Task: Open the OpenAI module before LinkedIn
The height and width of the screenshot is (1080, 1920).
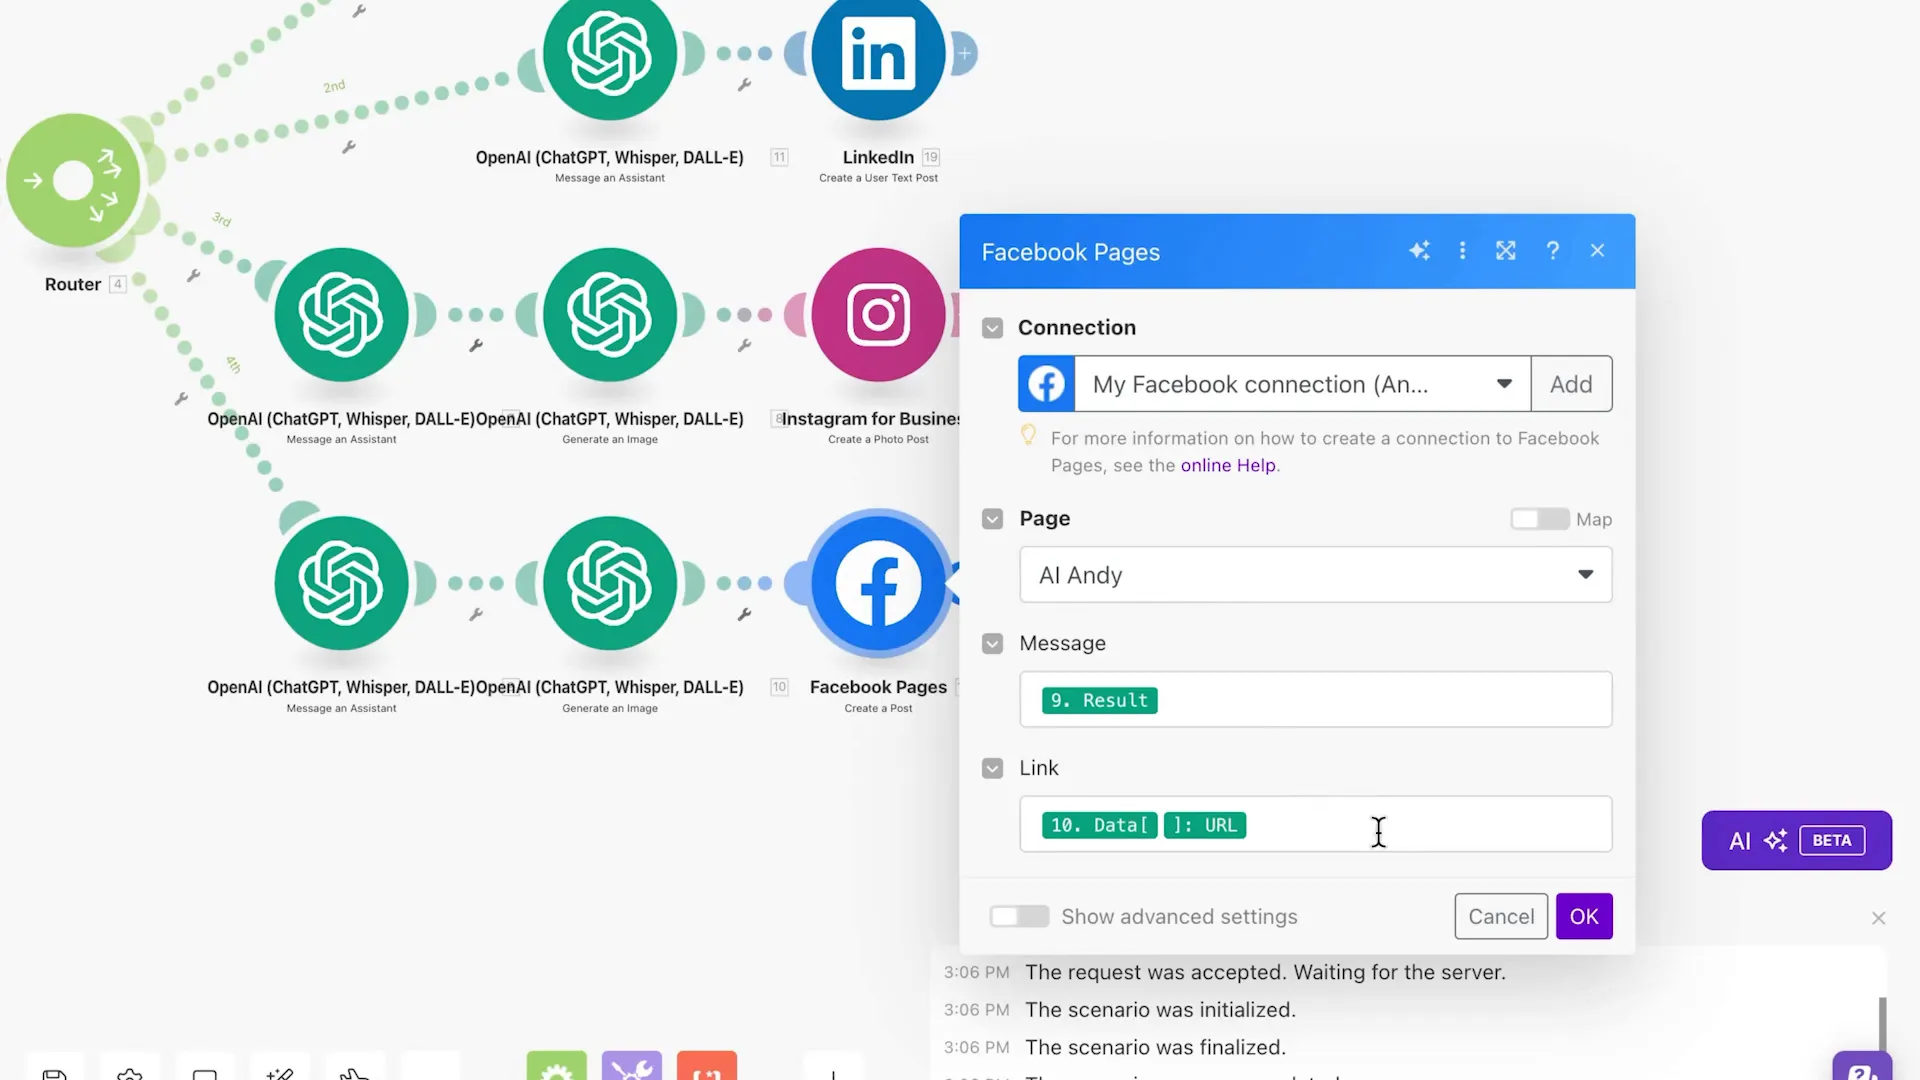Action: 610,53
